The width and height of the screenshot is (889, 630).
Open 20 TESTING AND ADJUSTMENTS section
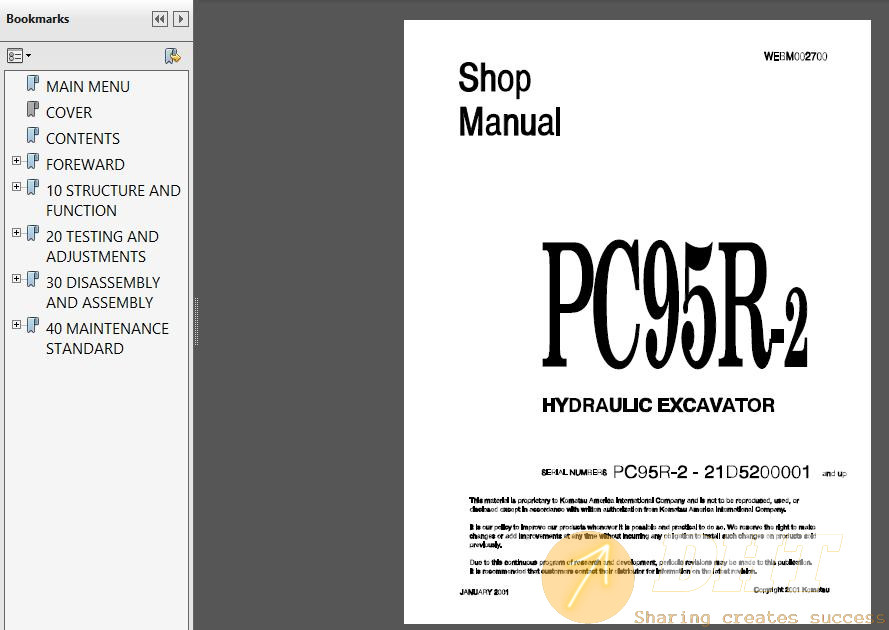(102, 247)
